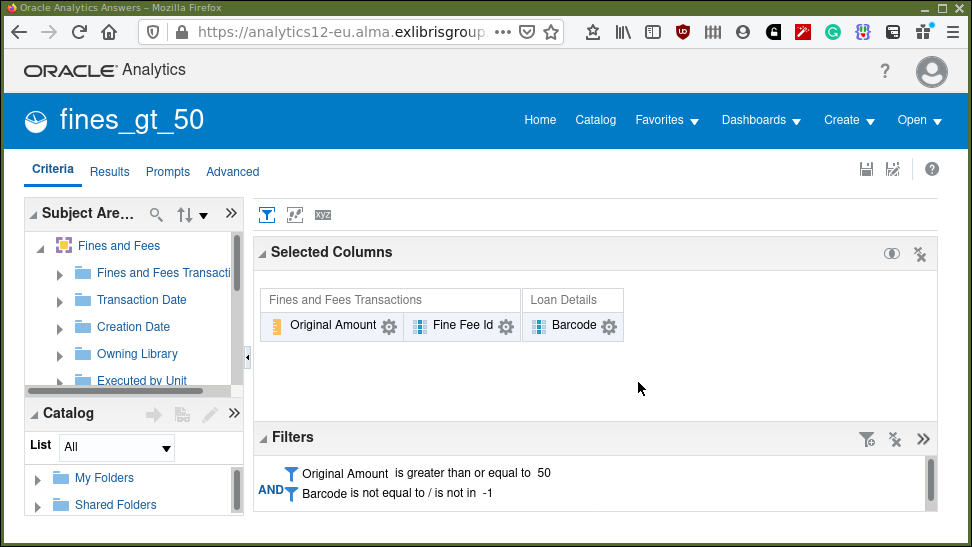Viewport: 972px width, 547px height.
Task: Click the Filters pane vertical scrollbar
Action: click(931, 480)
